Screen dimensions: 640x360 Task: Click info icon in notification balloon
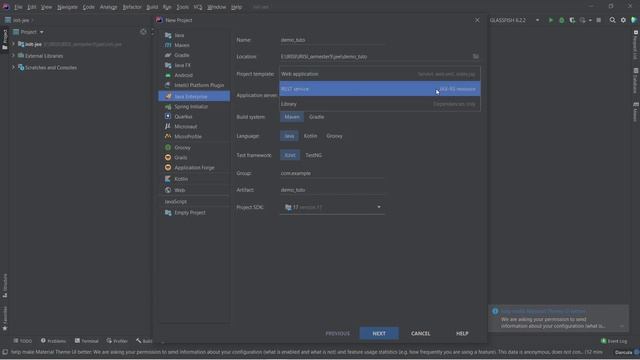(x=495, y=311)
